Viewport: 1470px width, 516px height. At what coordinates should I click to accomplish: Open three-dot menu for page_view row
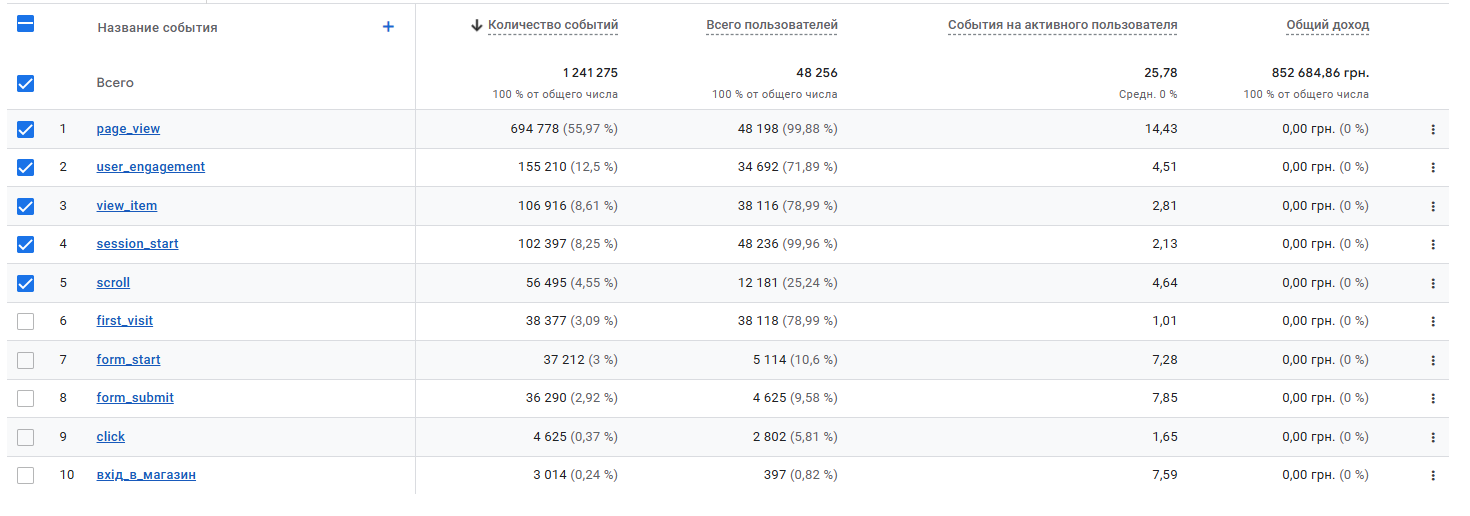1433,129
